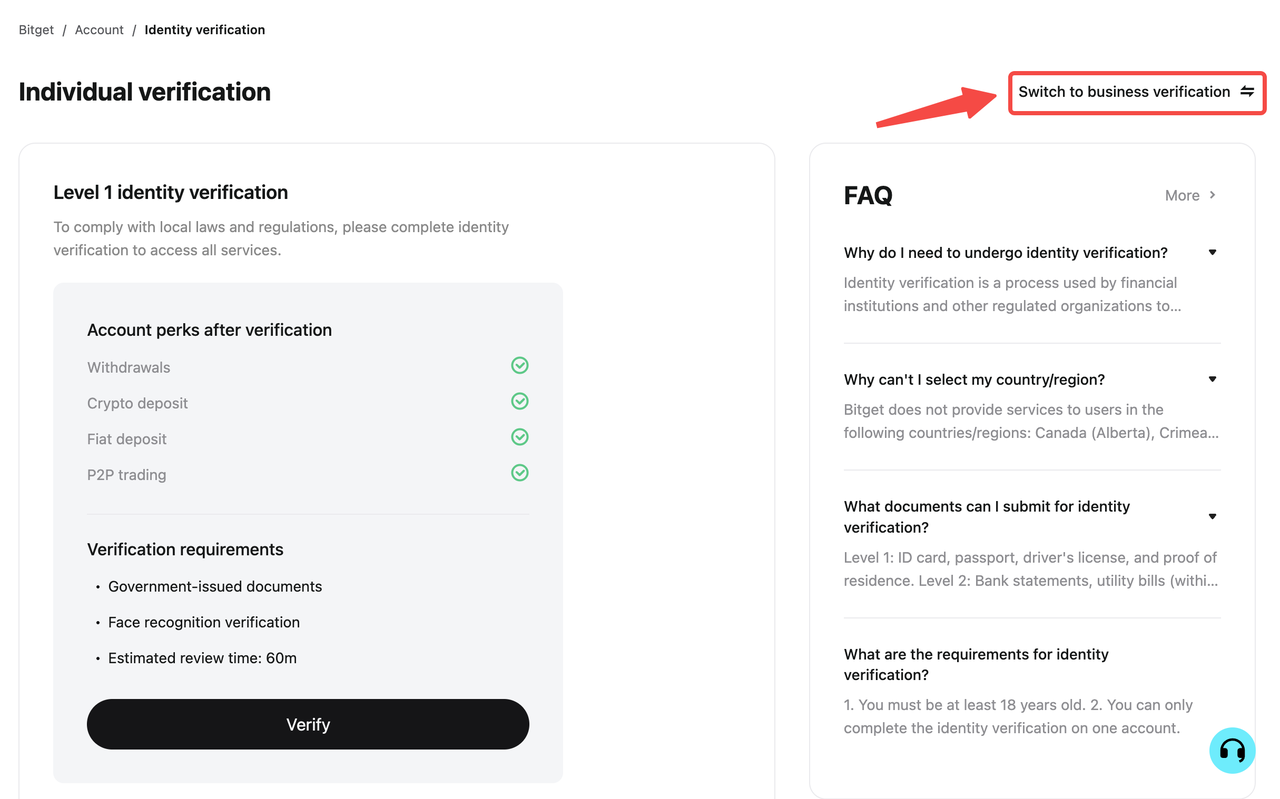Image resolution: width=1280 pixels, height=799 pixels.
Task: Open the More FAQ link
Action: tap(1182, 195)
